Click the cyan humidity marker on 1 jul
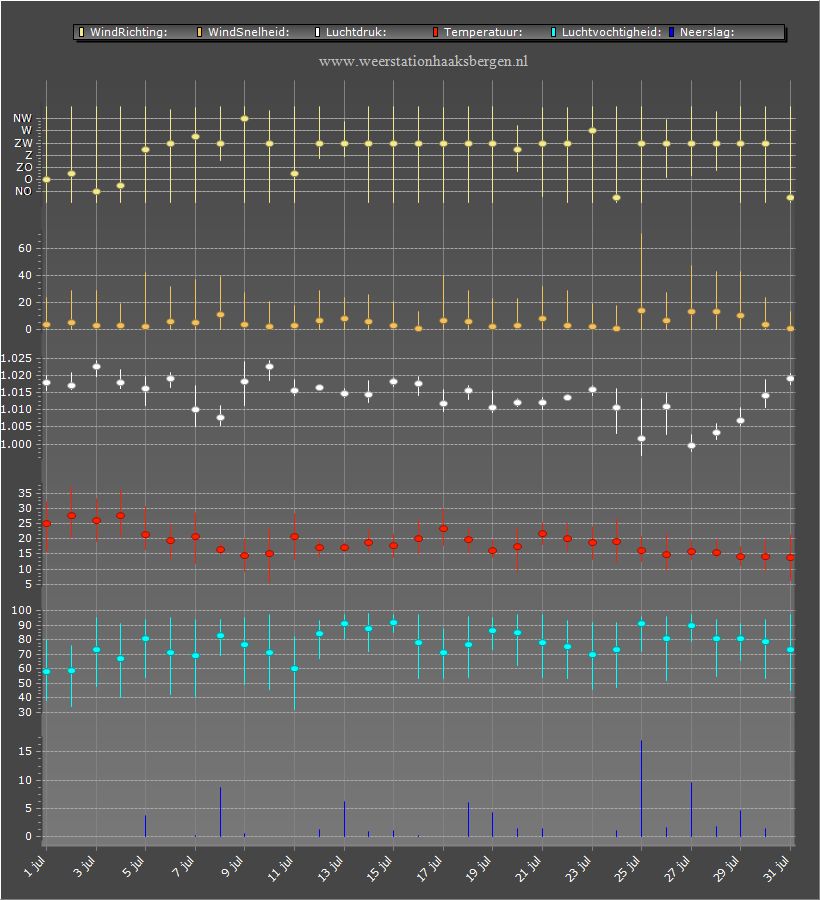 pyautogui.click(x=46, y=671)
